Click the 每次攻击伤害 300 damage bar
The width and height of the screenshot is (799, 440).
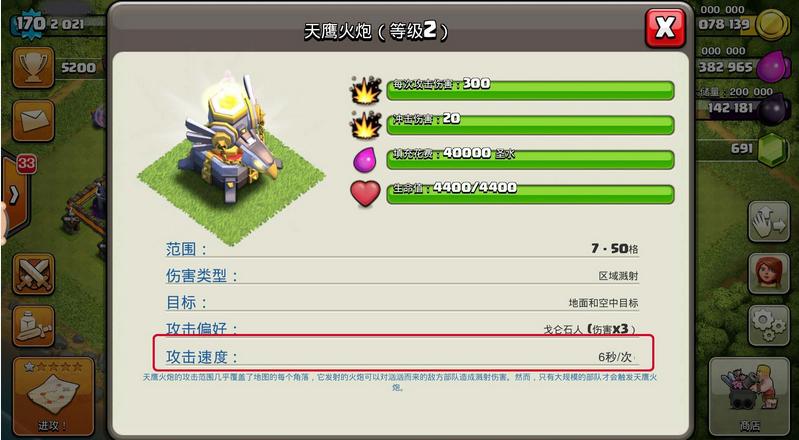coord(530,90)
